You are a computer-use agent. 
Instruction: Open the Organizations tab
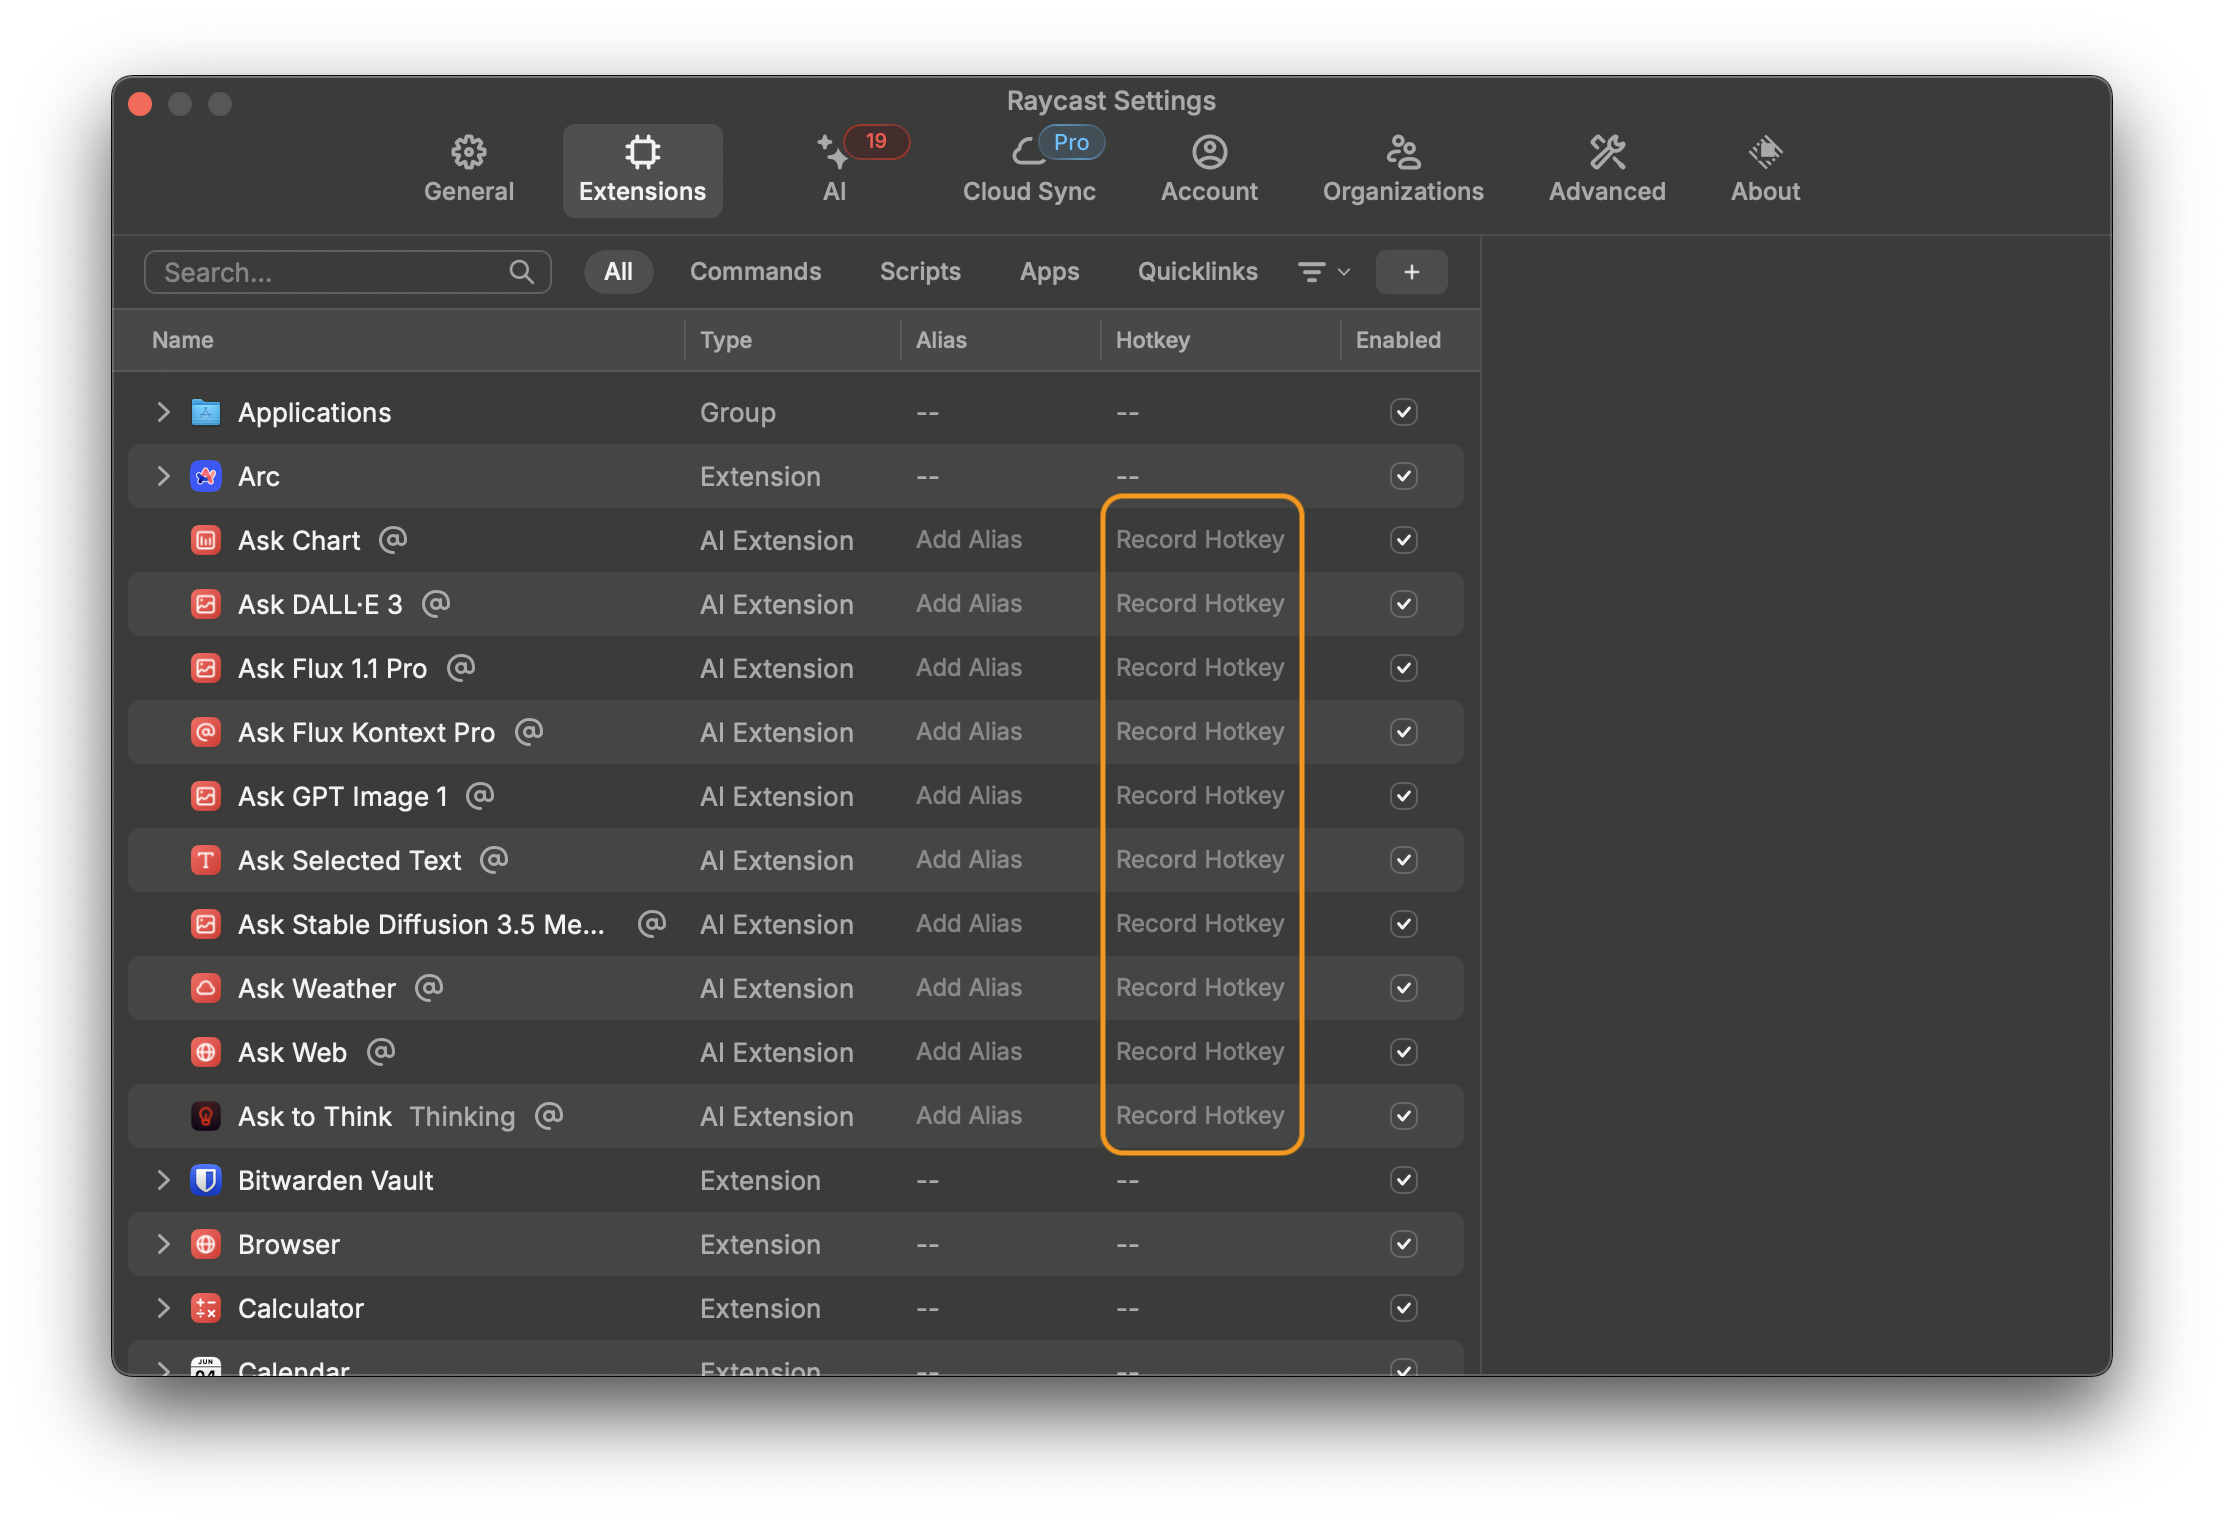pyautogui.click(x=1403, y=170)
